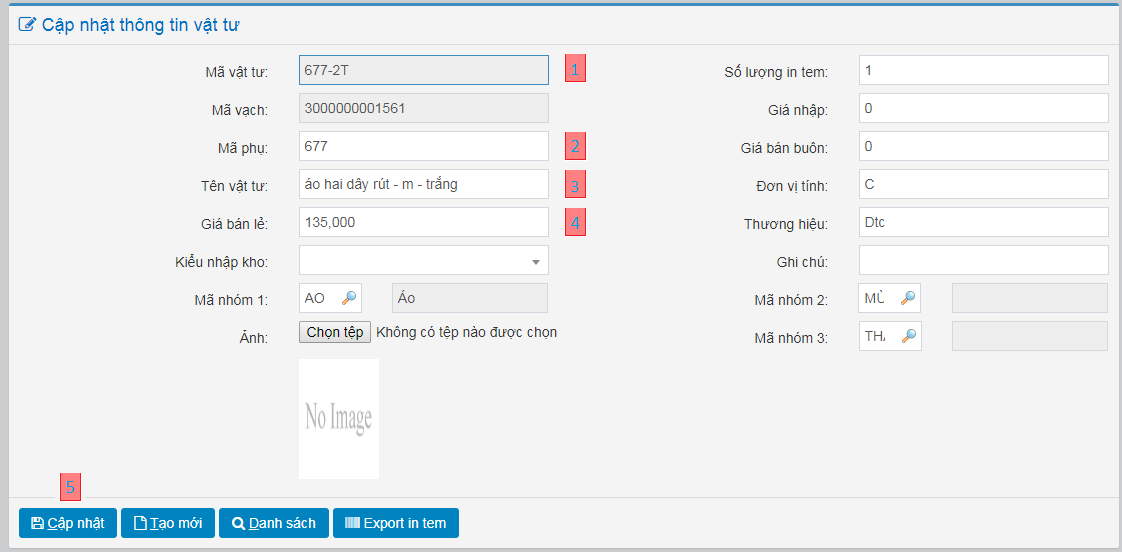Click Export in tem barcode button

(x=396, y=523)
